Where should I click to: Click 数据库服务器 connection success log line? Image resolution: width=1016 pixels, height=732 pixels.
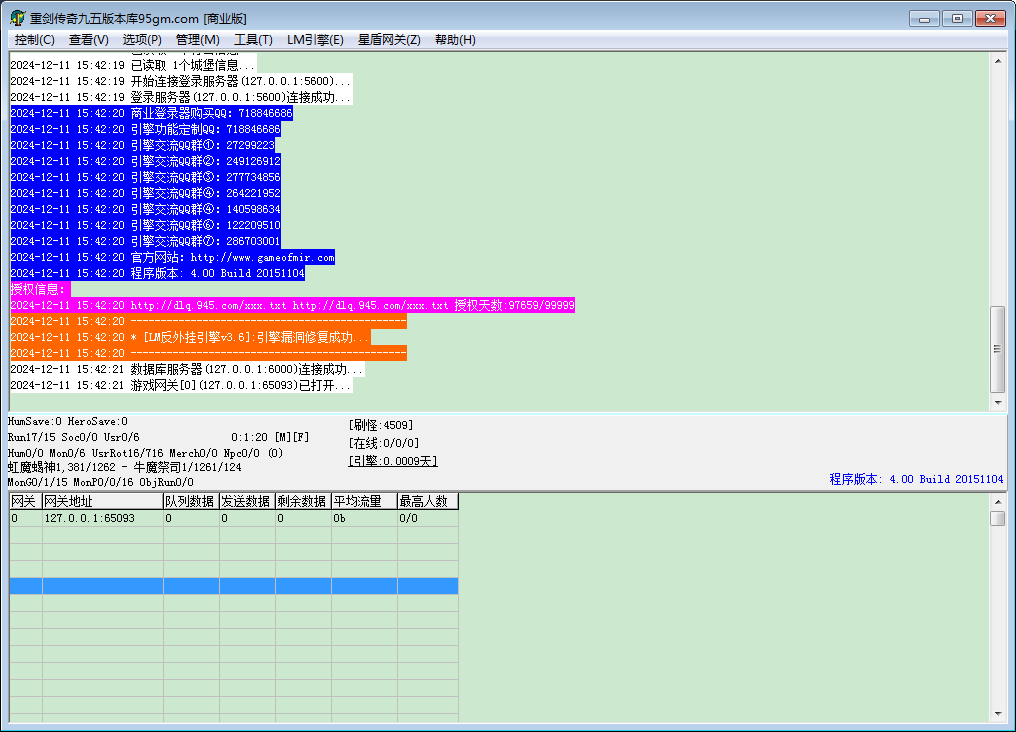[x=187, y=369]
